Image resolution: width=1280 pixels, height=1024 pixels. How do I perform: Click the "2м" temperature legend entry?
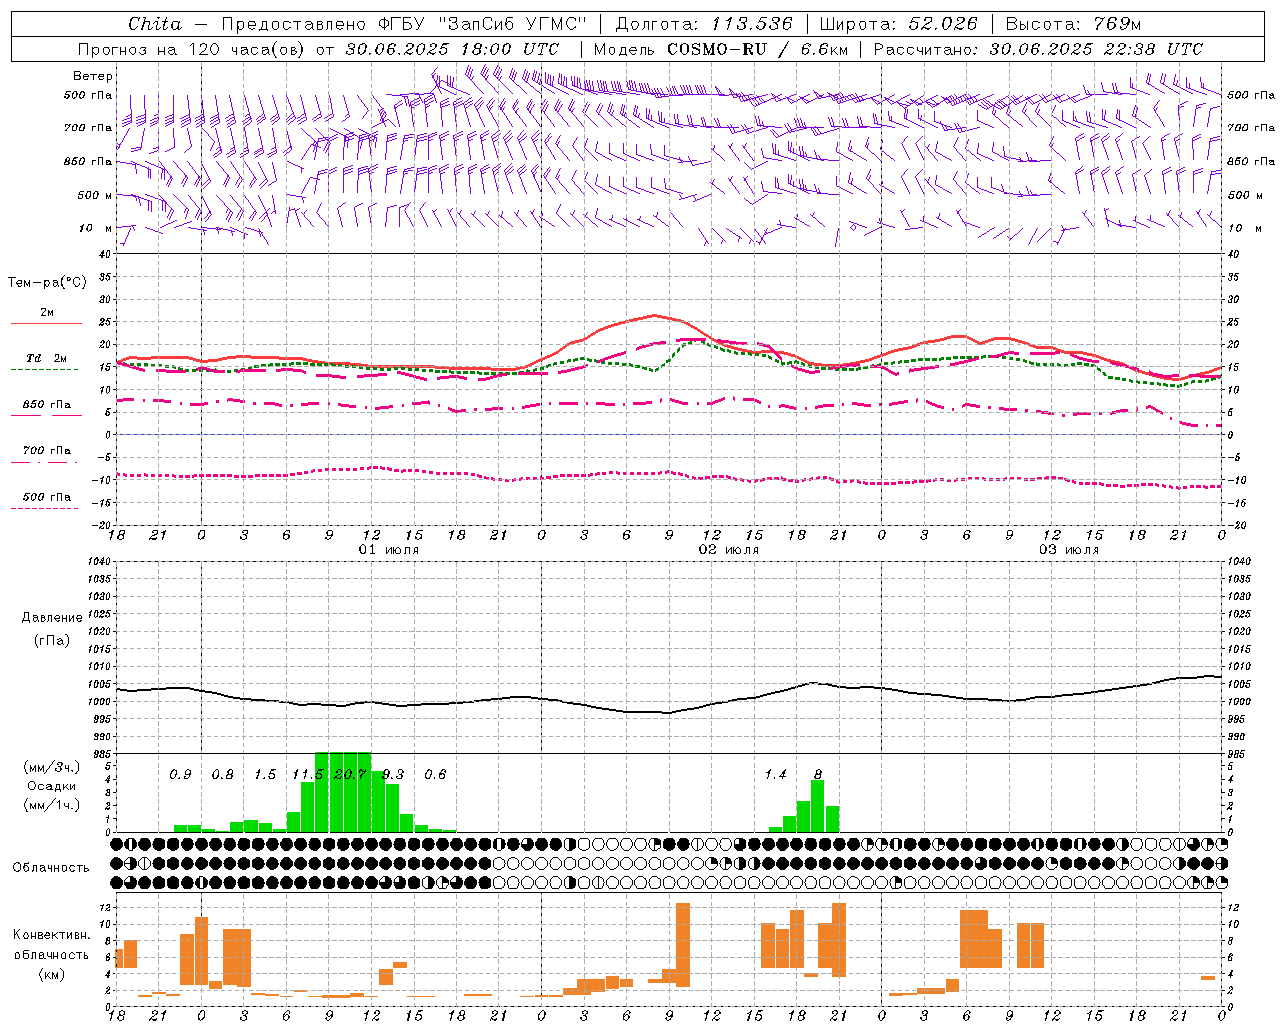click(47, 313)
